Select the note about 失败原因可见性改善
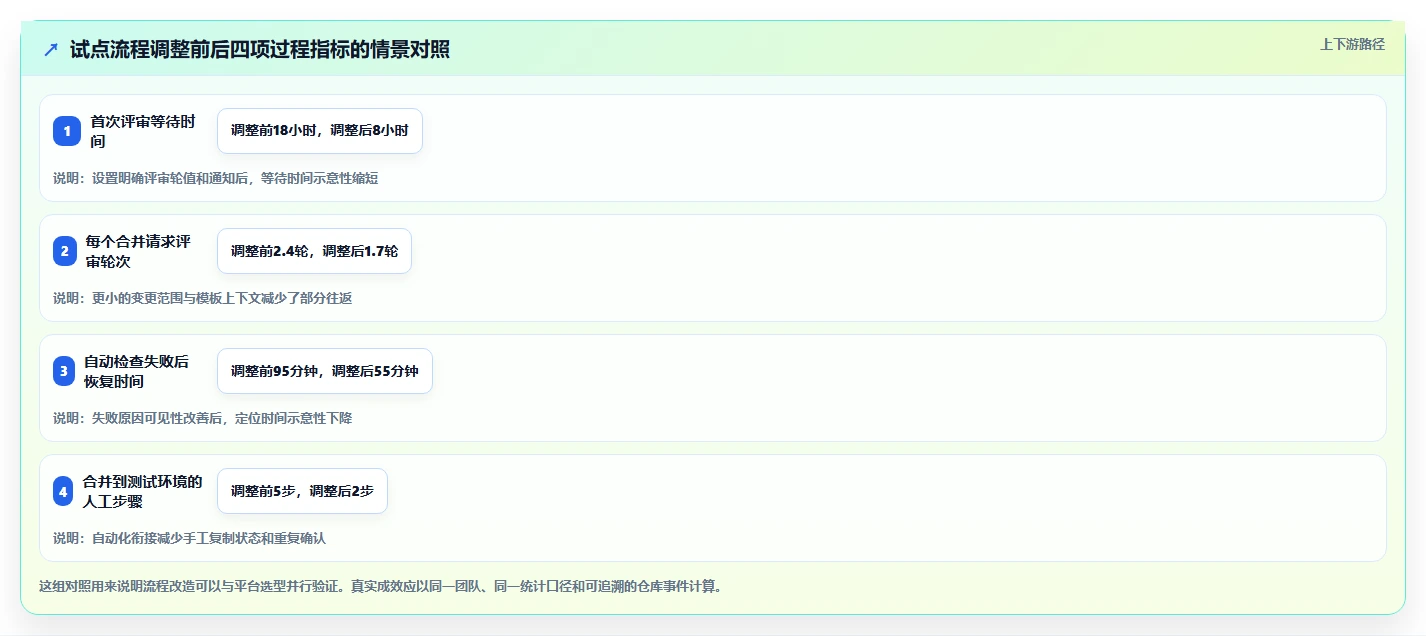 (203, 418)
